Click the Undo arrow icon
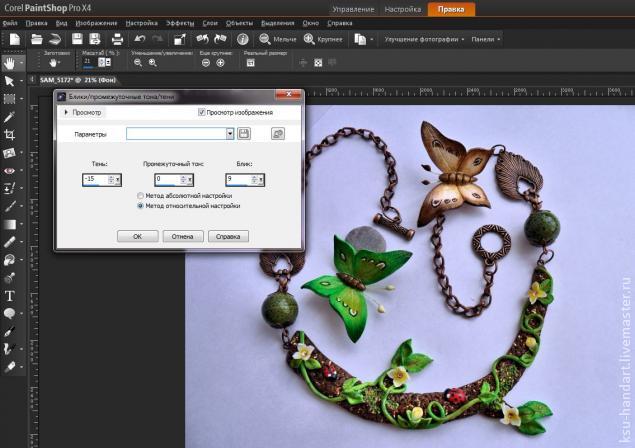 click(x=140, y=39)
